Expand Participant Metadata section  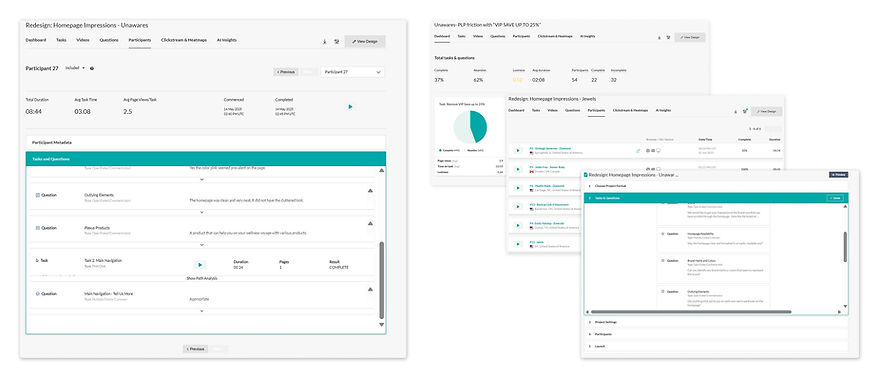coord(206,143)
